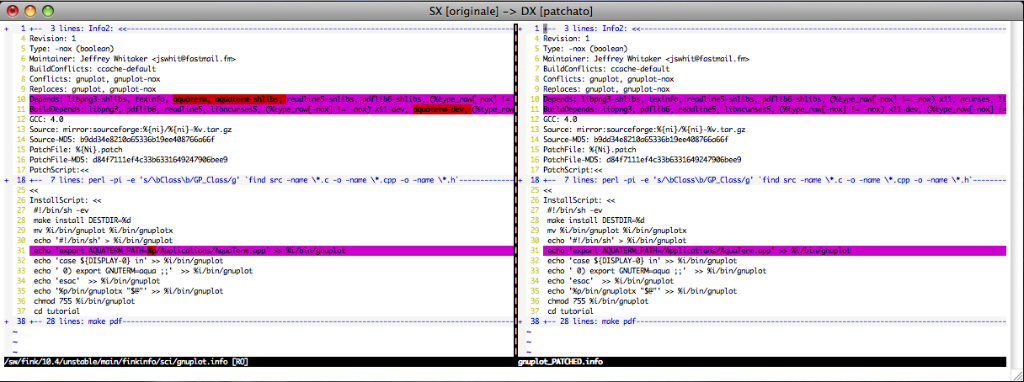Image resolution: width=1024 pixels, height=382 pixels.
Task: Click 'cd tutorial' in left pane
Action: (x=56, y=311)
